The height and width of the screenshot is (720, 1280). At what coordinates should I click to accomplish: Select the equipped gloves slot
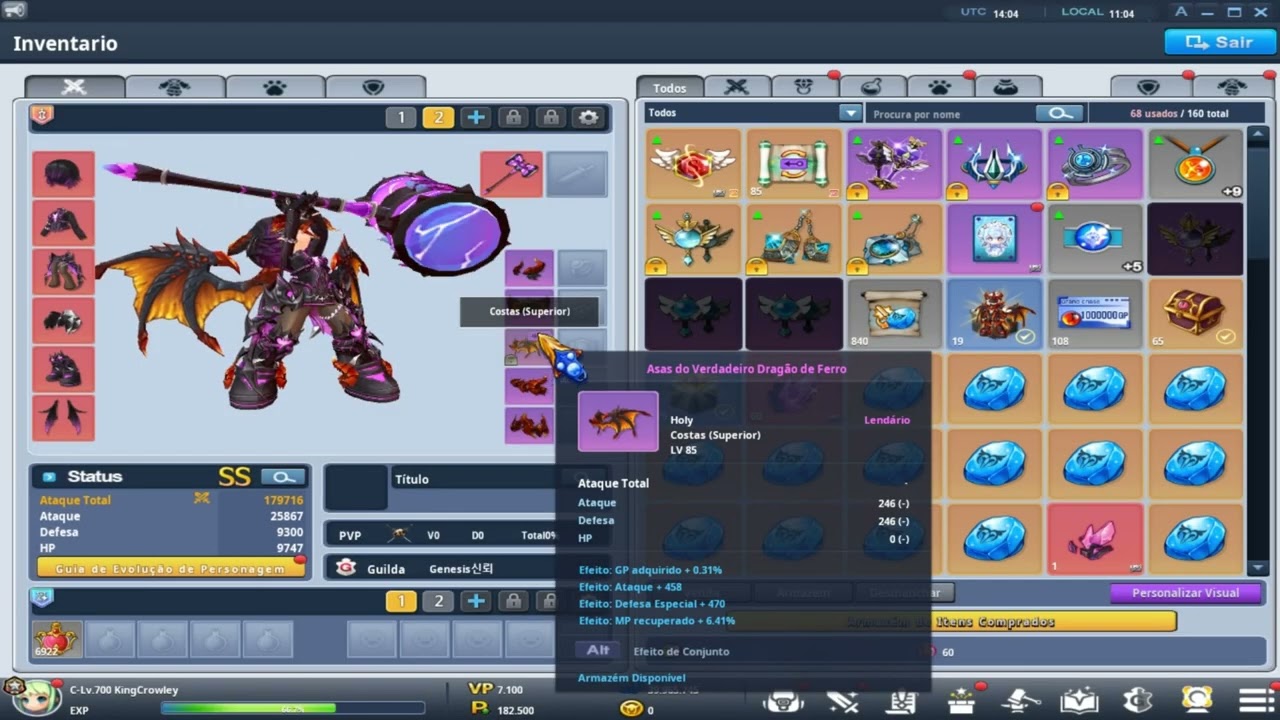click(x=63, y=320)
